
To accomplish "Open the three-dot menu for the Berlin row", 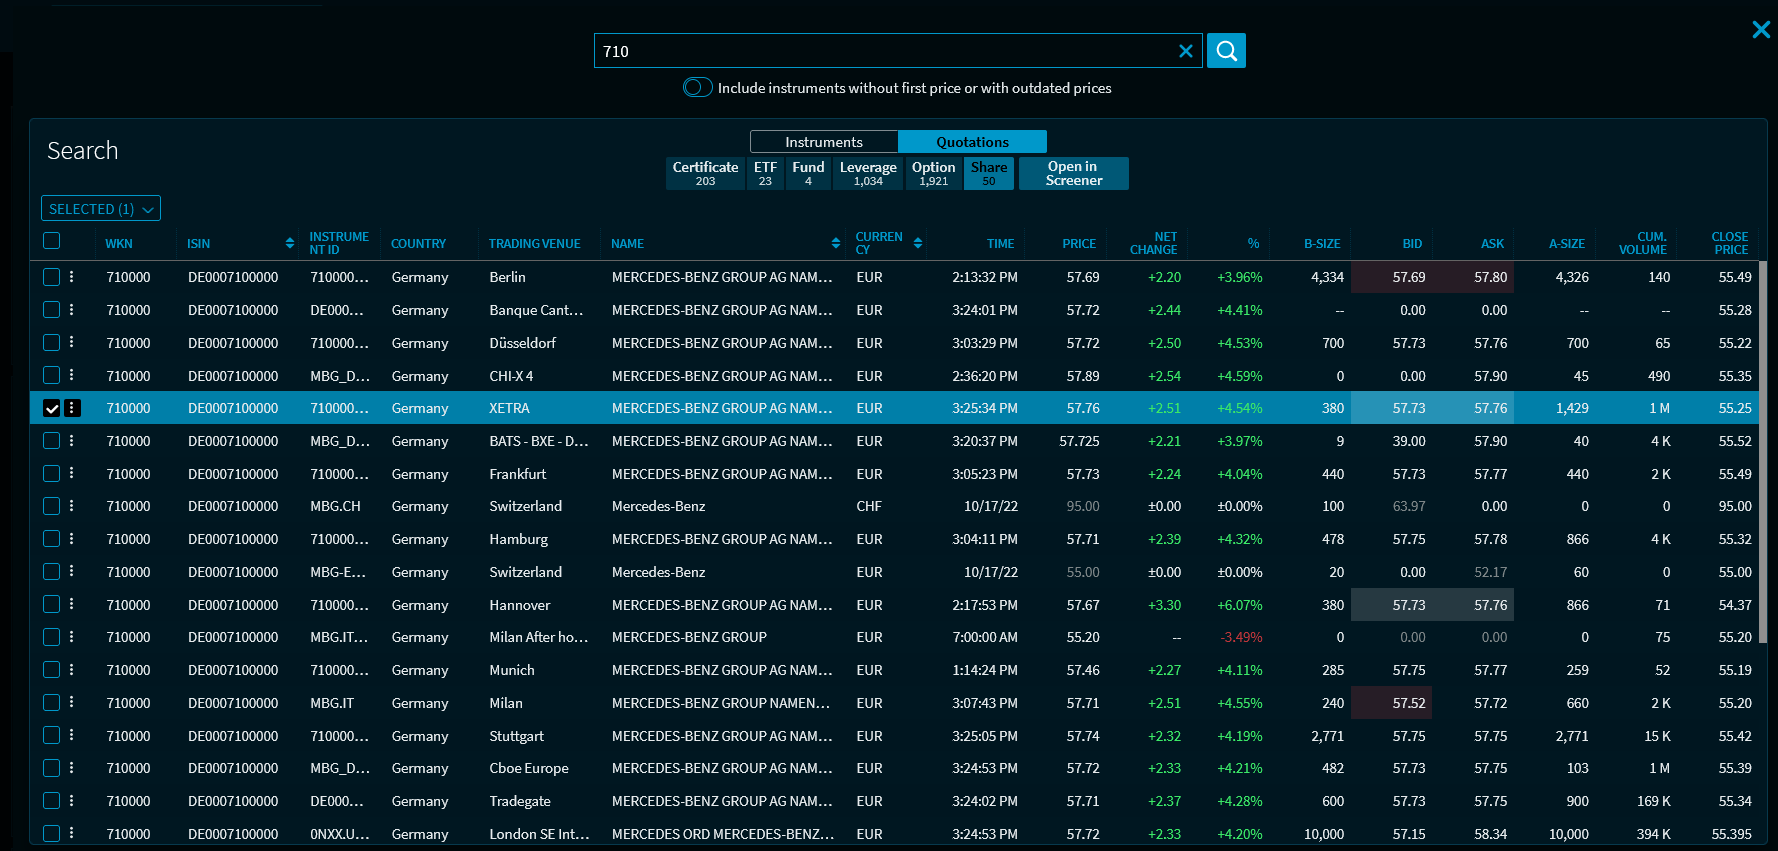I will (x=72, y=277).
